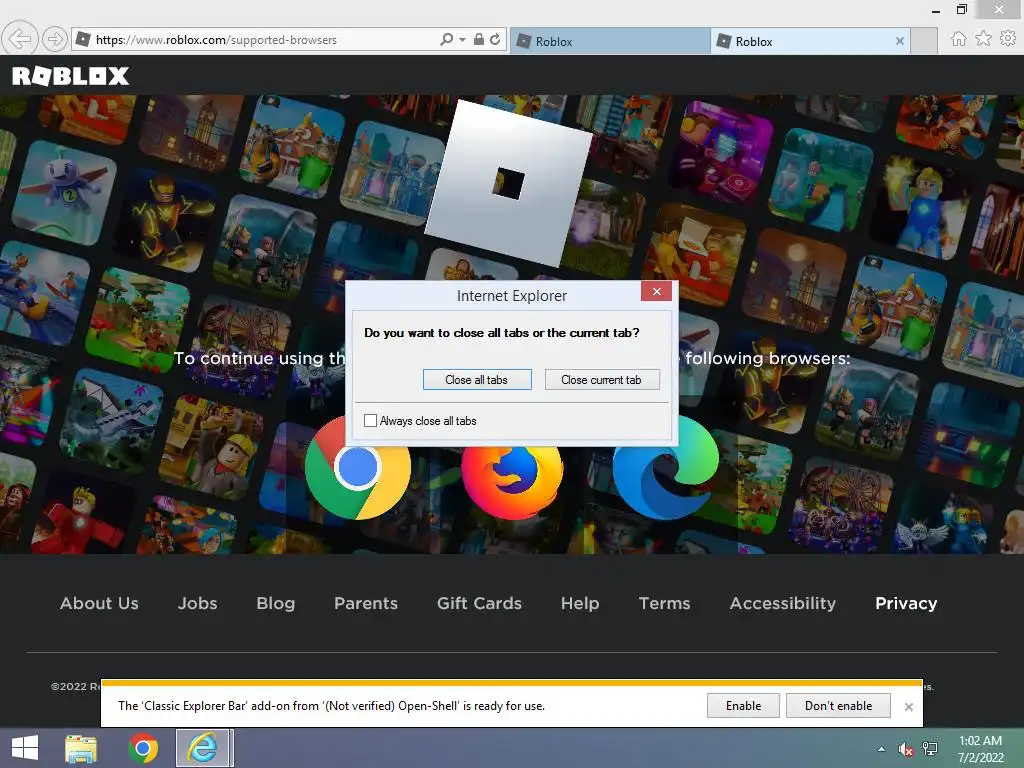Open the Jobs footer link
This screenshot has height=768, width=1024.
pos(197,603)
